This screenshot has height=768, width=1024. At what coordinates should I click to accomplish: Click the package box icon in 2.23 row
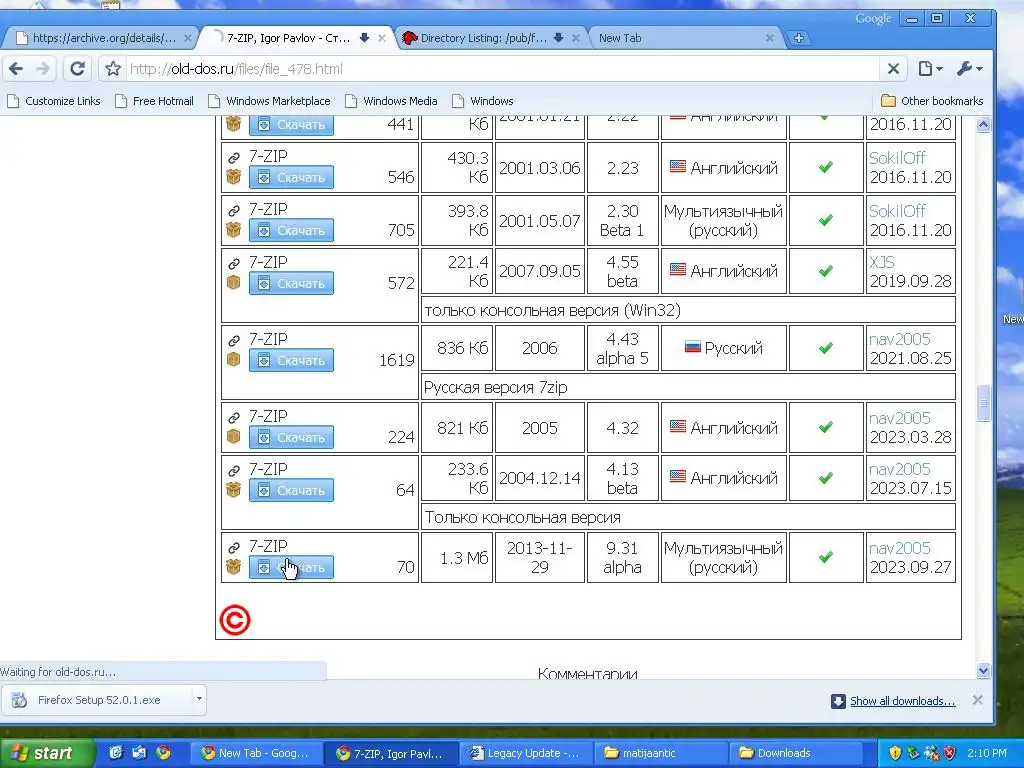233,177
